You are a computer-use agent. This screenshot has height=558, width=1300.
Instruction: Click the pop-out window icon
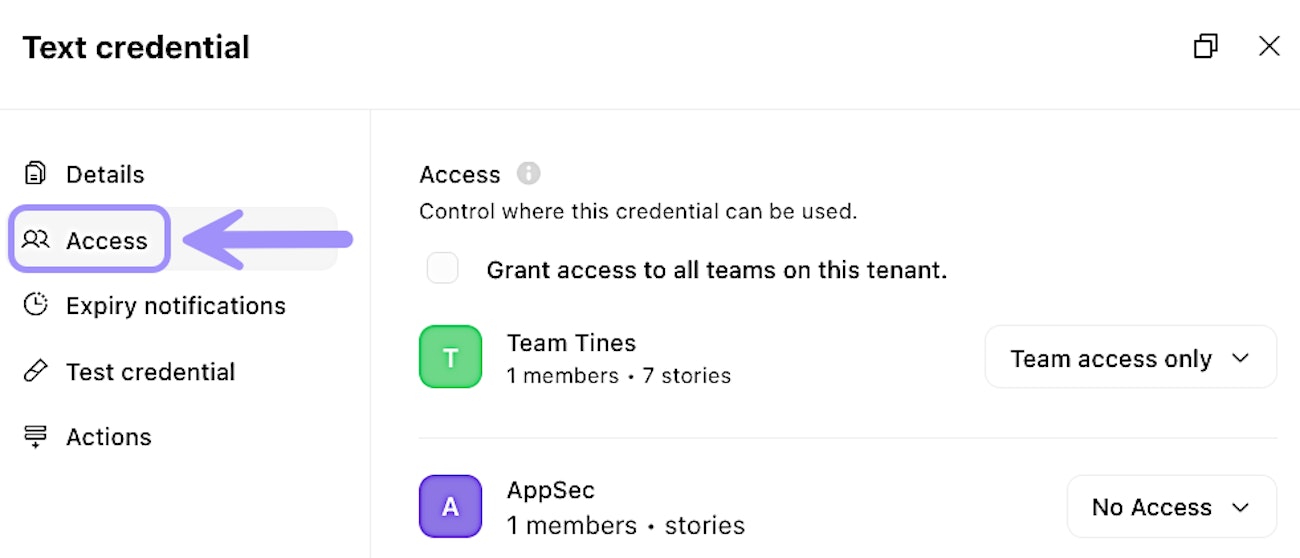(1206, 46)
